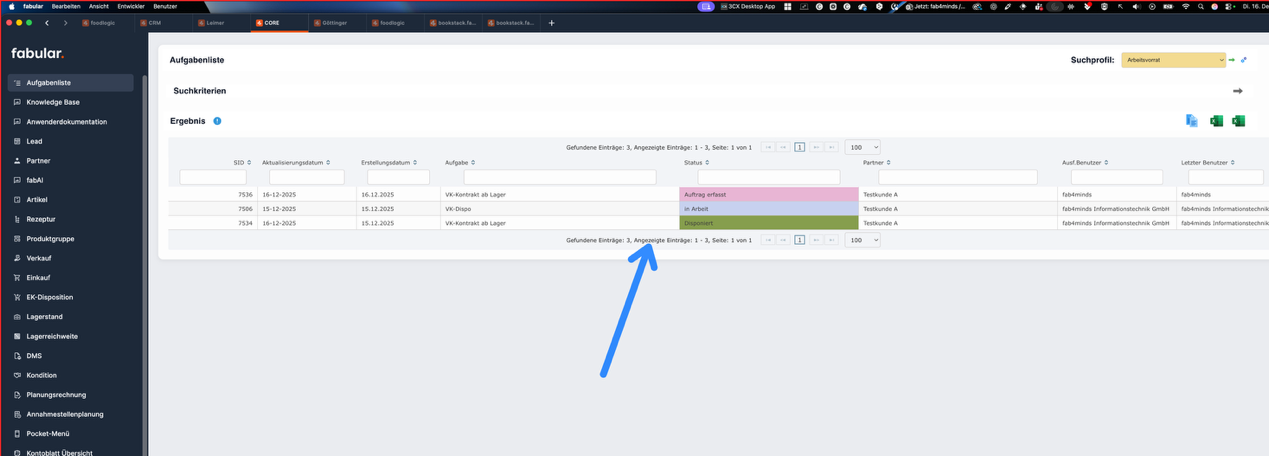Navigate back with the browser back arrow
The height and width of the screenshot is (456, 1269).
47,23
